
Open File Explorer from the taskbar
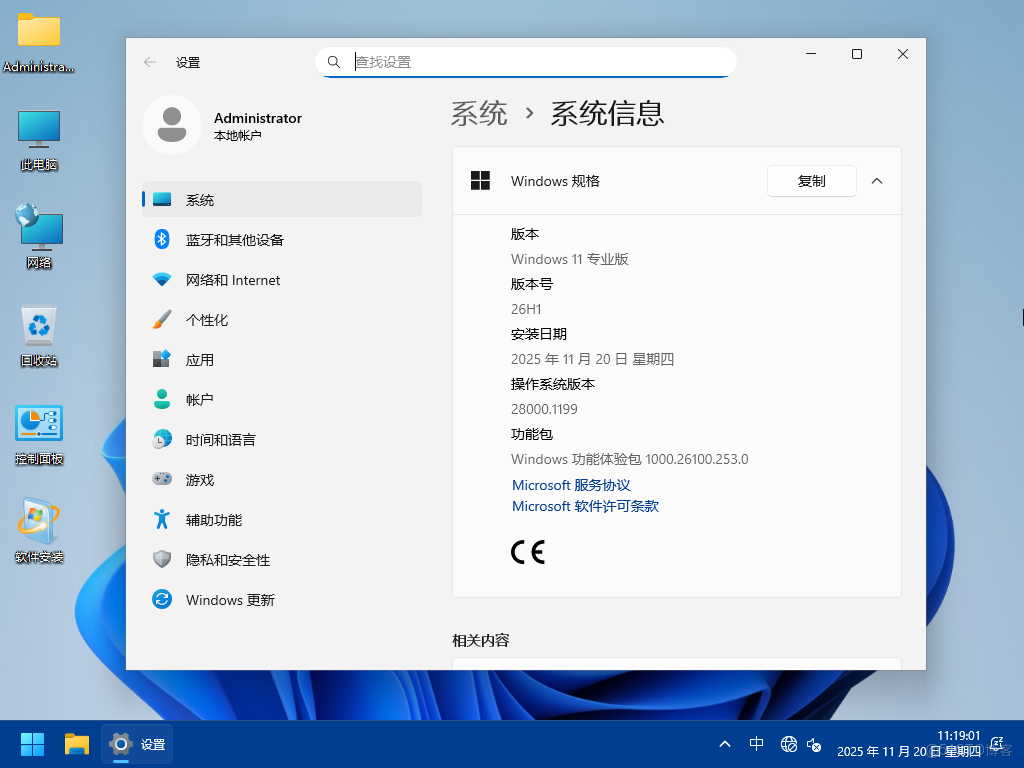point(77,743)
